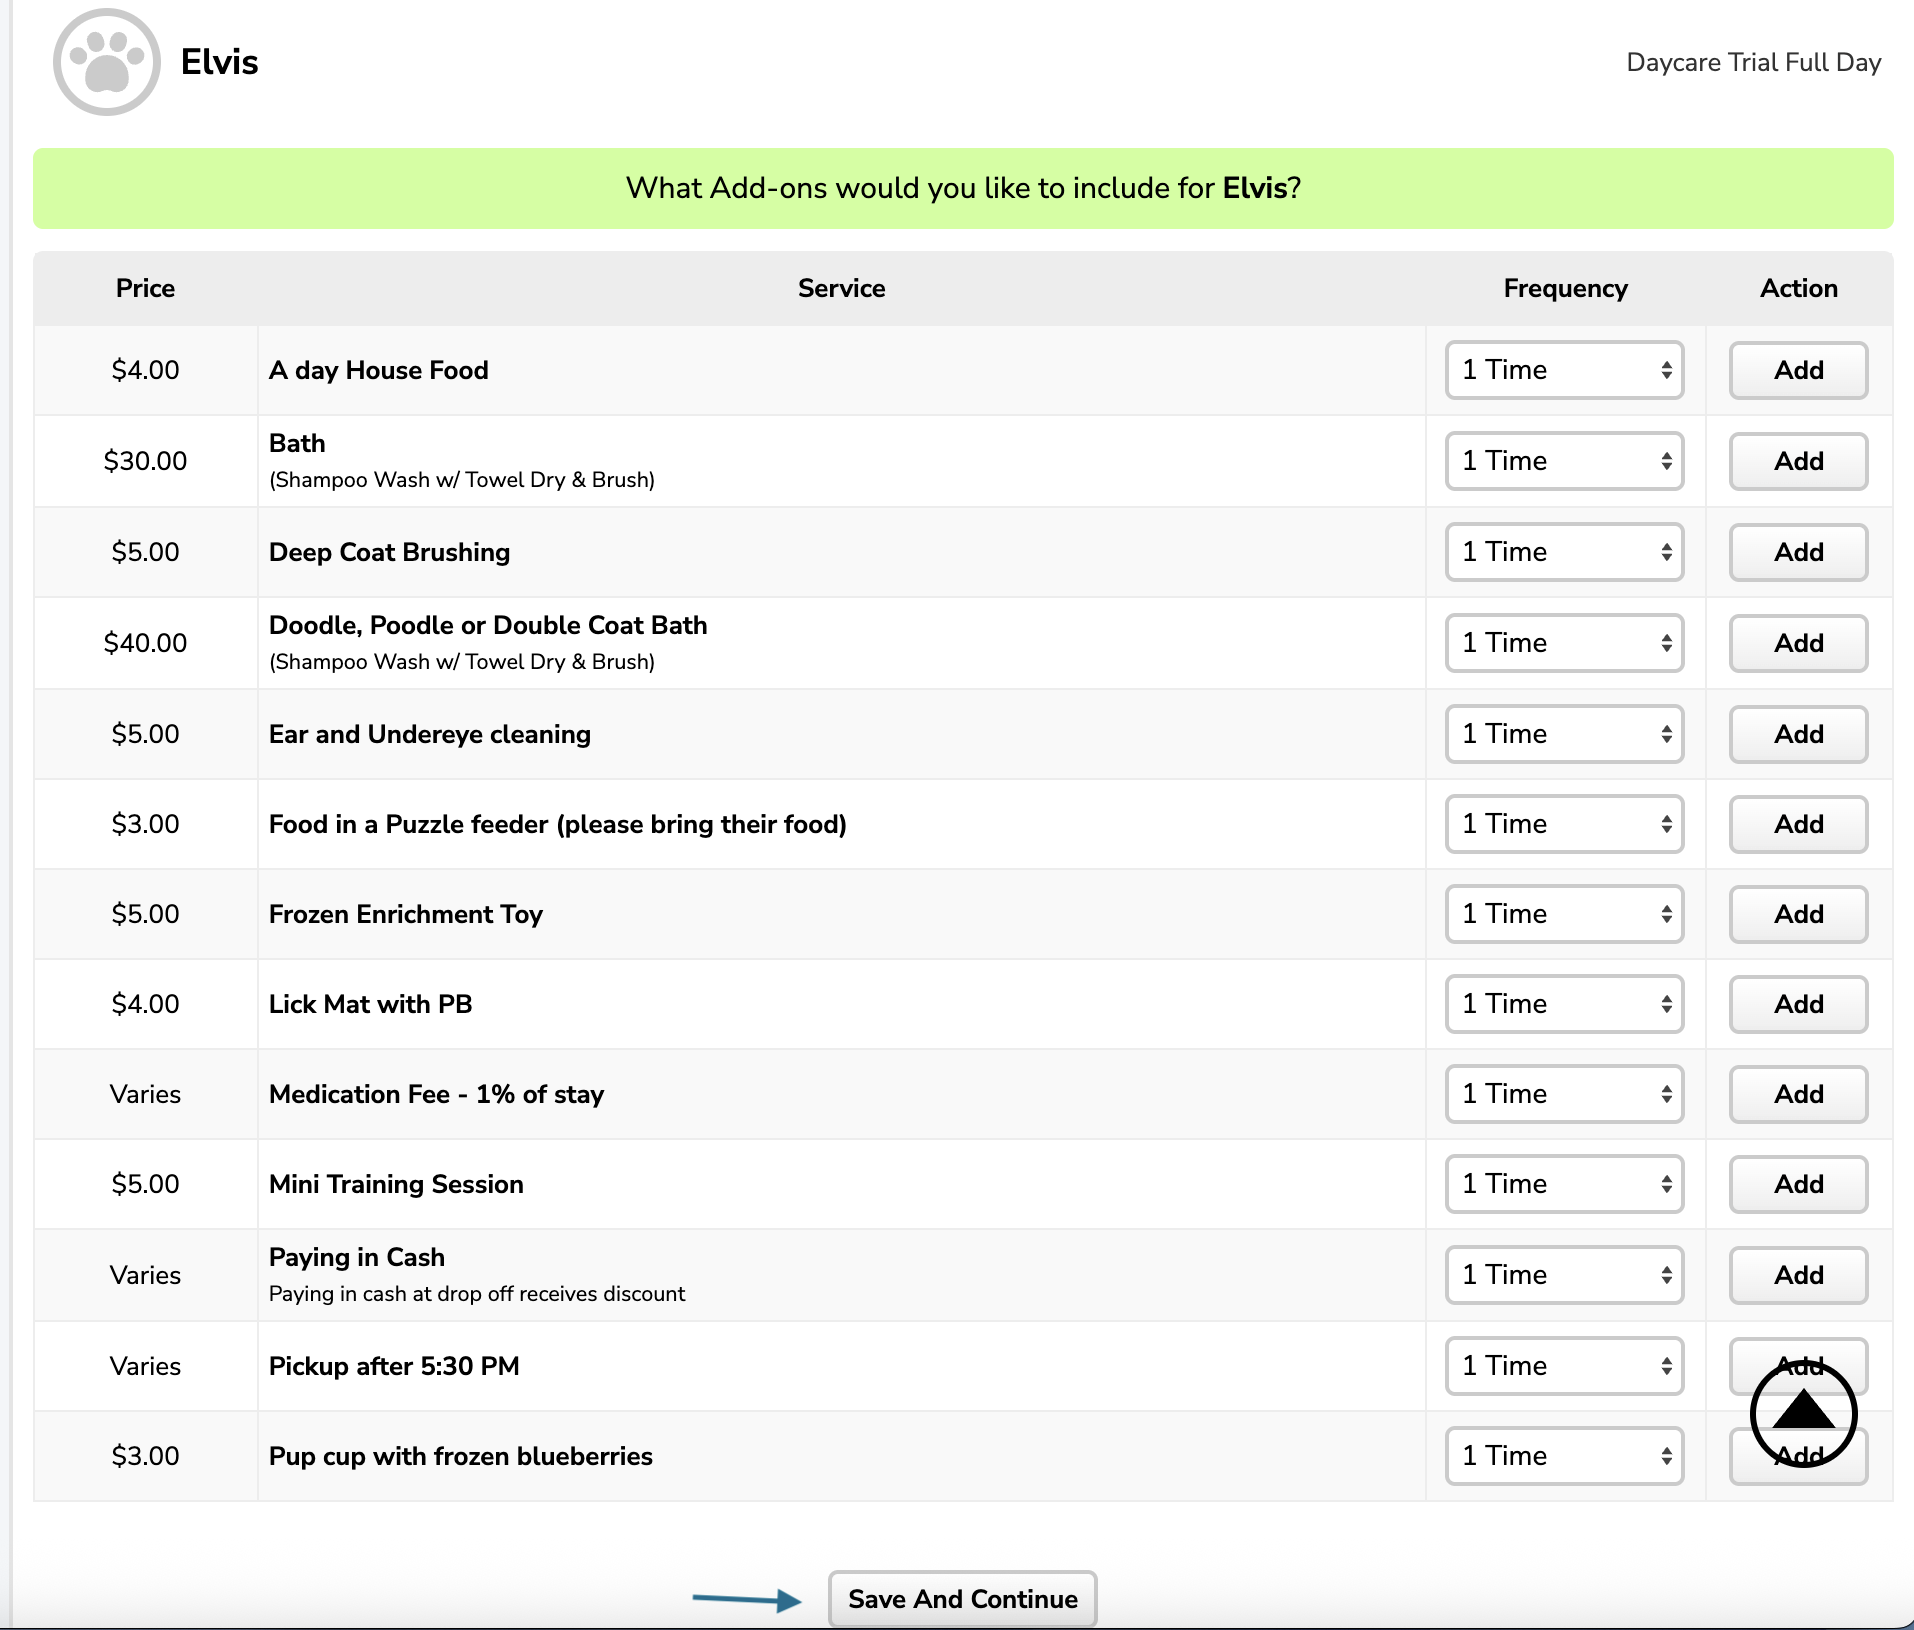Viewport: 1914px width, 1630px height.
Task: Open frequency dropdown for Pickup after 5:30 PM
Action: [x=1564, y=1366]
